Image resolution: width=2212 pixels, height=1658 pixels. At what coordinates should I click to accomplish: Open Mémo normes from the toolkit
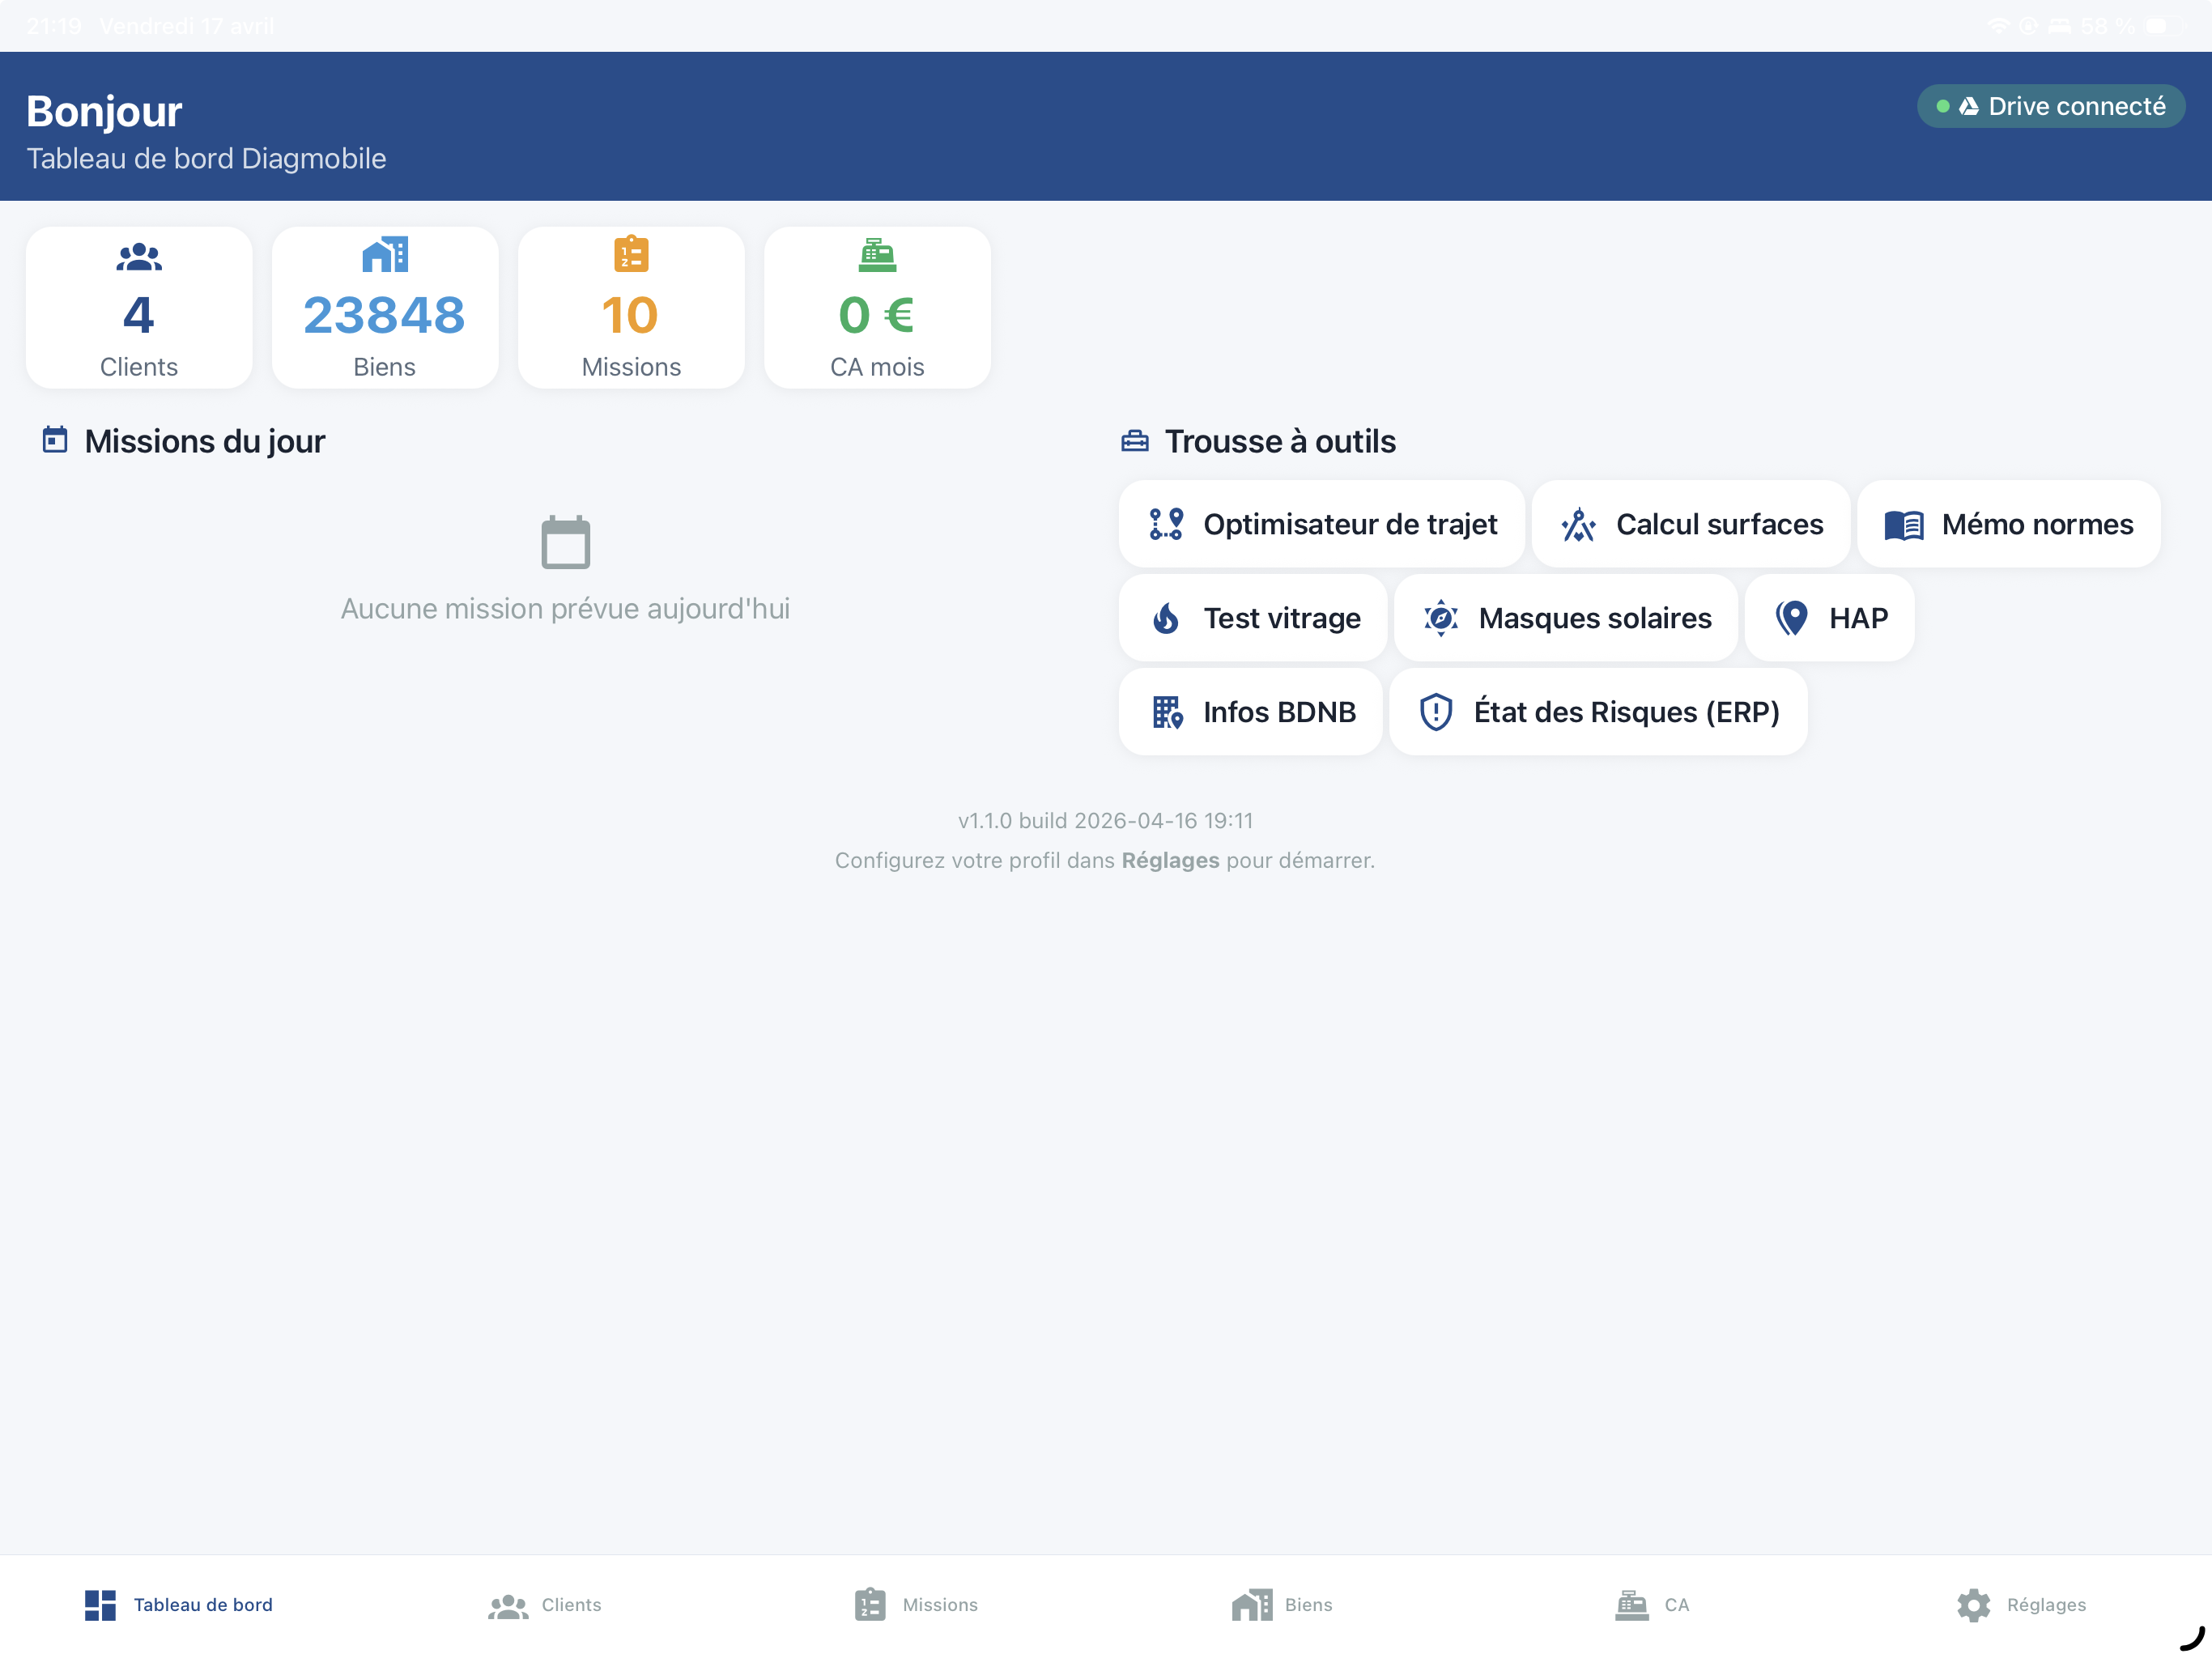pyautogui.click(x=2008, y=523)
